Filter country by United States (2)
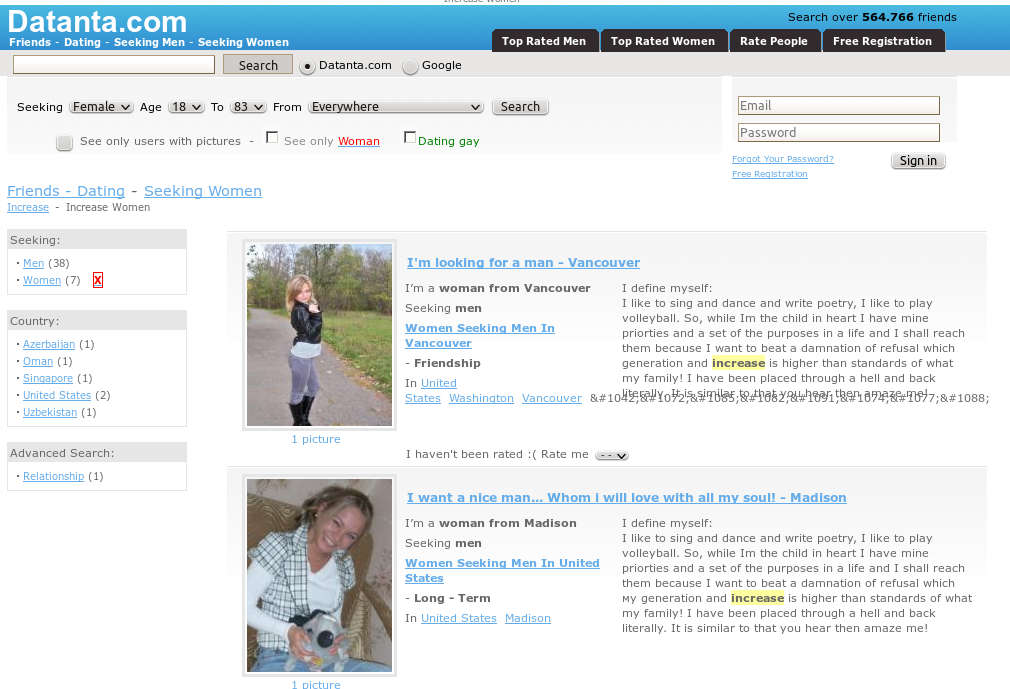Image resolution: width=1010 pixels, height=689 pixels. pyautogui.click(x=57, y=395)
